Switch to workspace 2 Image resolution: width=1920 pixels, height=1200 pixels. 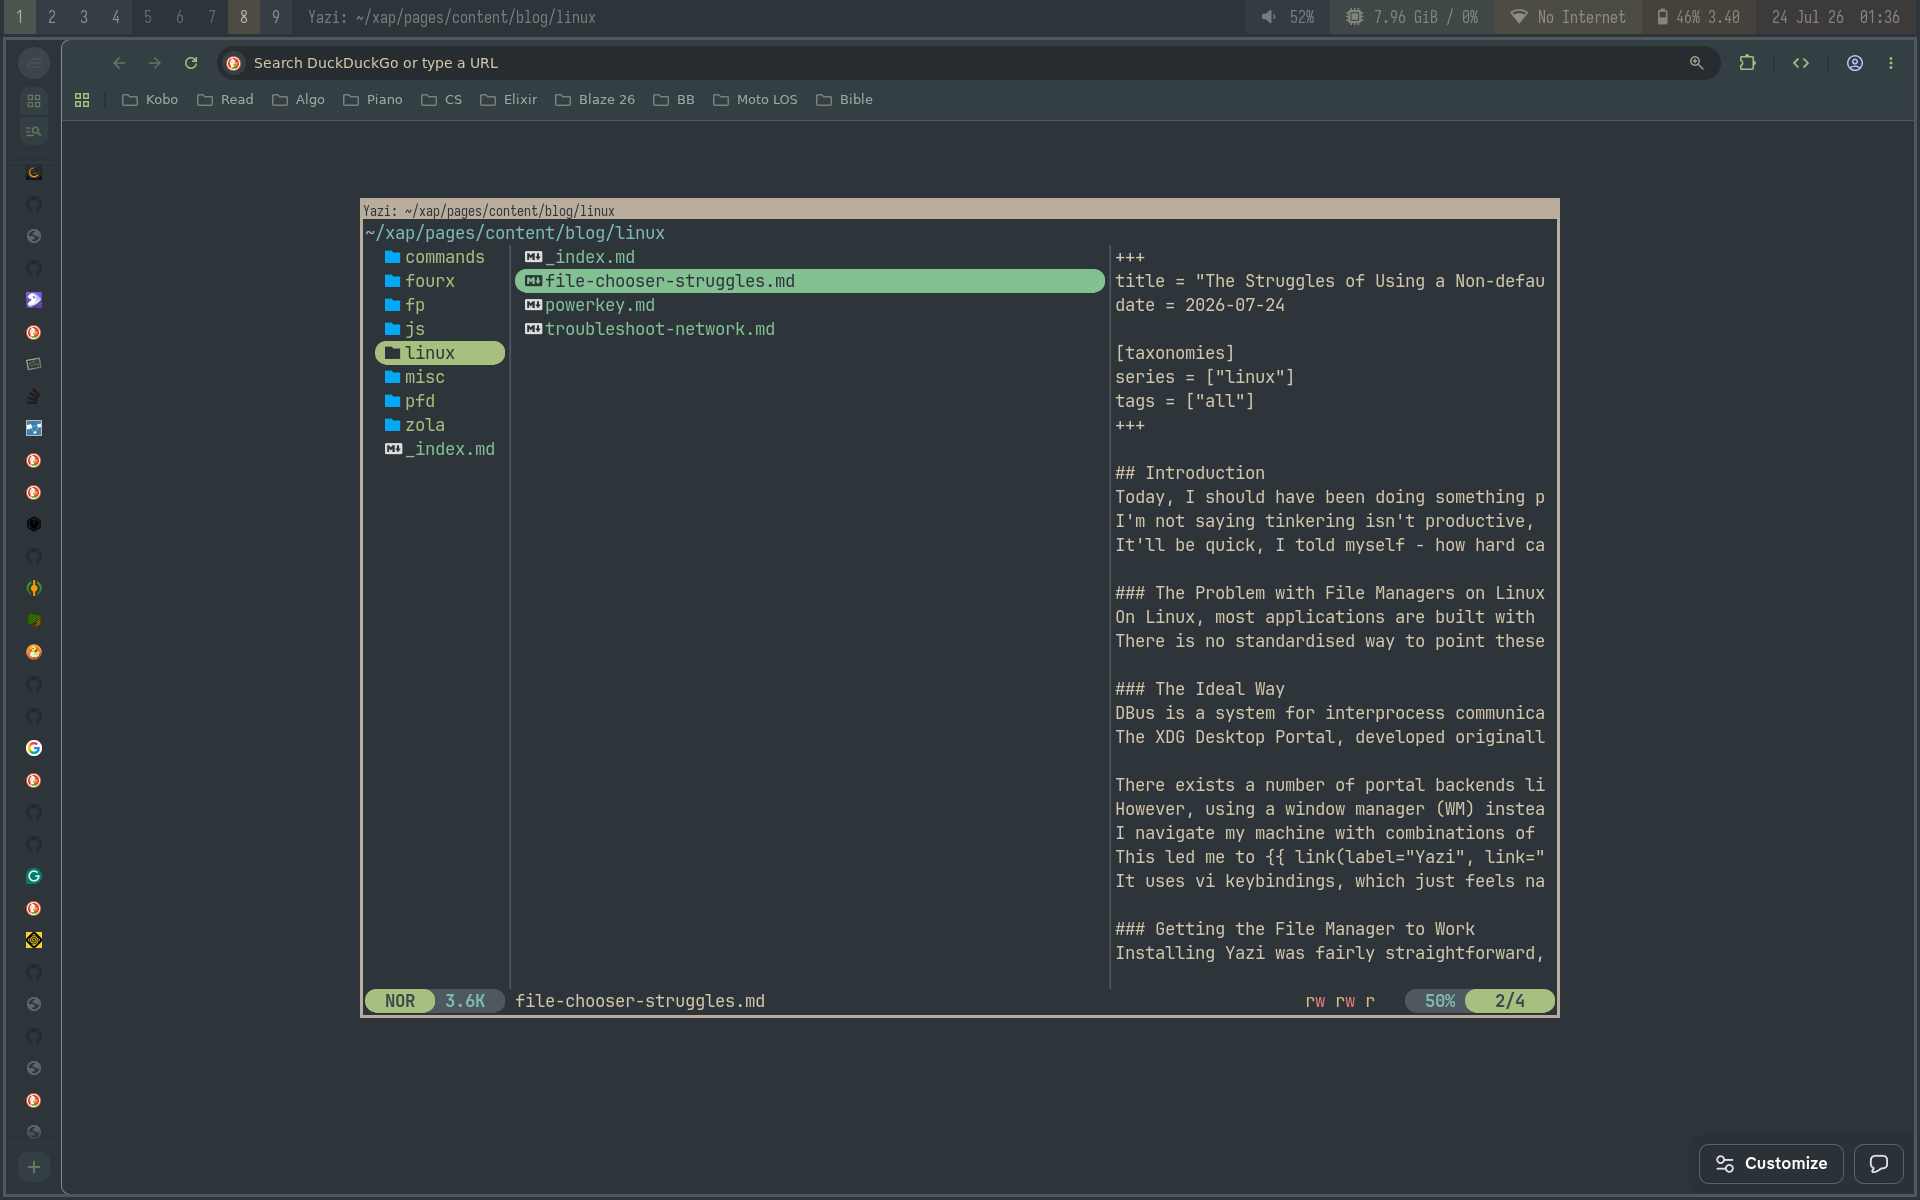click(x=52, y=17)
